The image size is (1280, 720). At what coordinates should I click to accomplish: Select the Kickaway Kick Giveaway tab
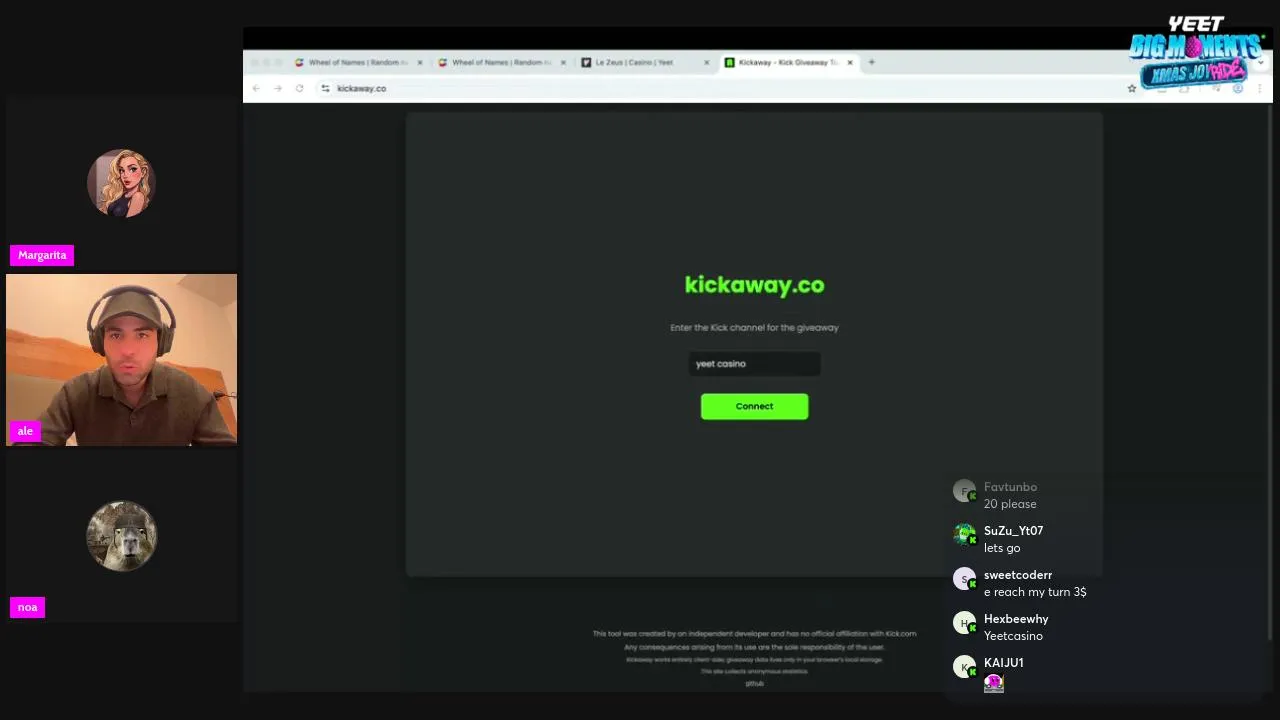788,62
